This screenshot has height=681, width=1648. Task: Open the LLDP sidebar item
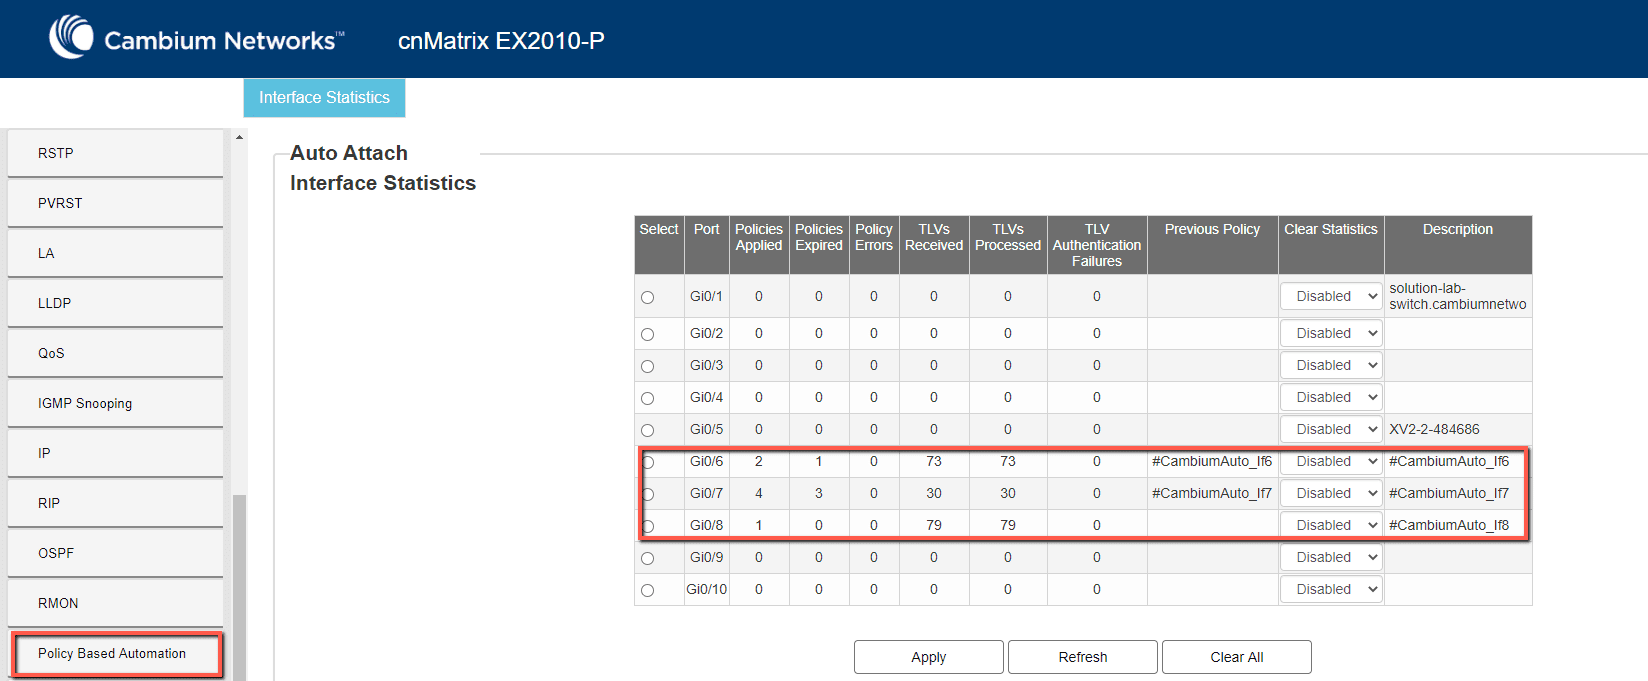[115, 303]
